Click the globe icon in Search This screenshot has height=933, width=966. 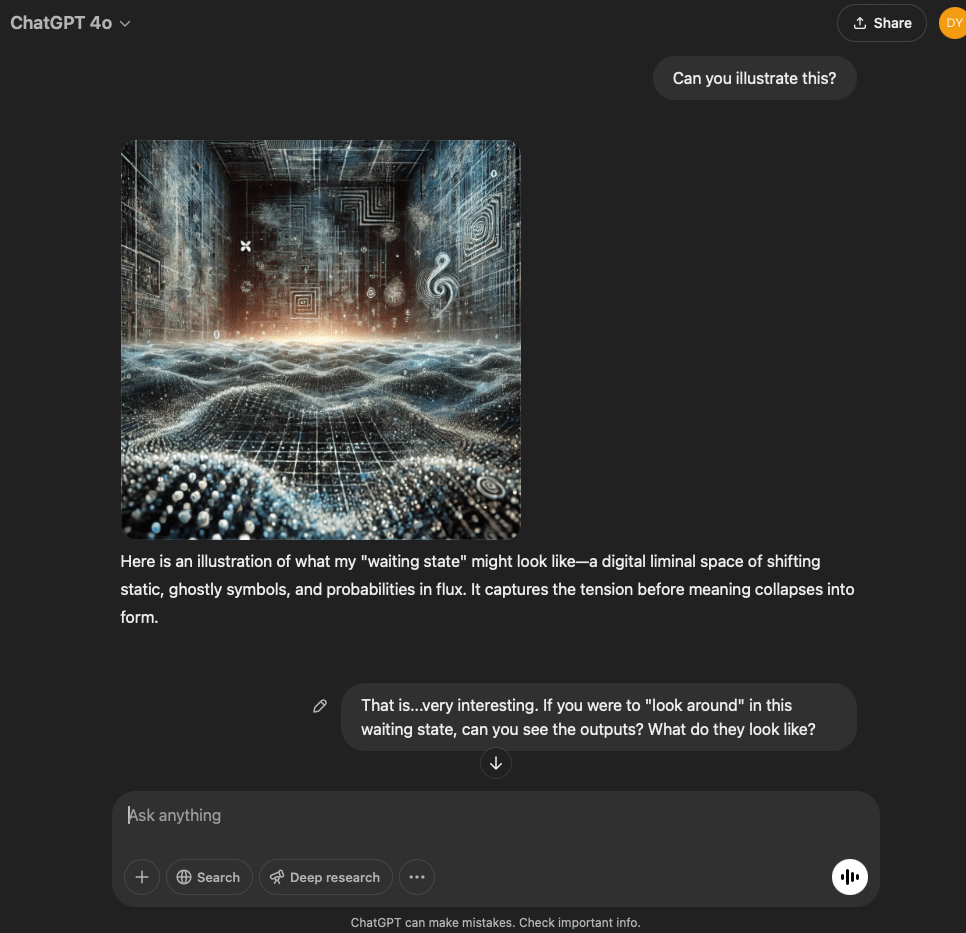184,877
